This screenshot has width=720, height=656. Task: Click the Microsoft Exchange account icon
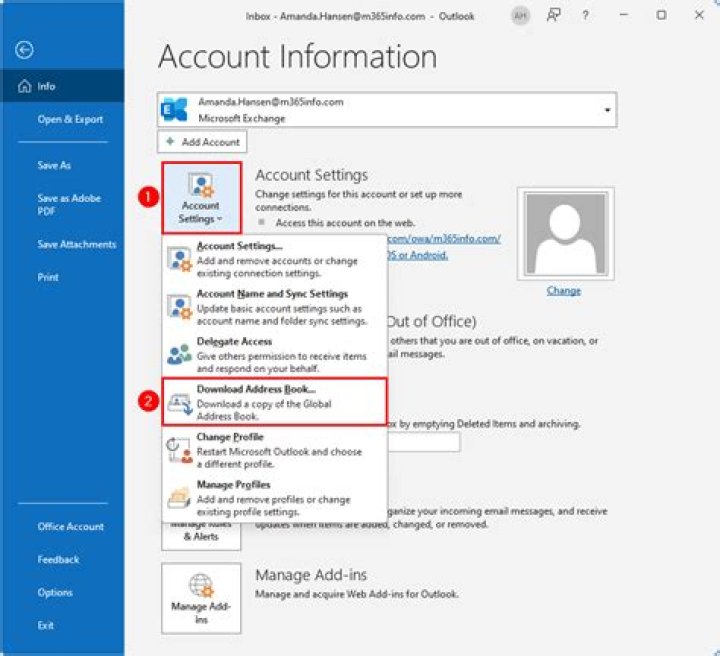pyautogui.click(x=174, y=110)
